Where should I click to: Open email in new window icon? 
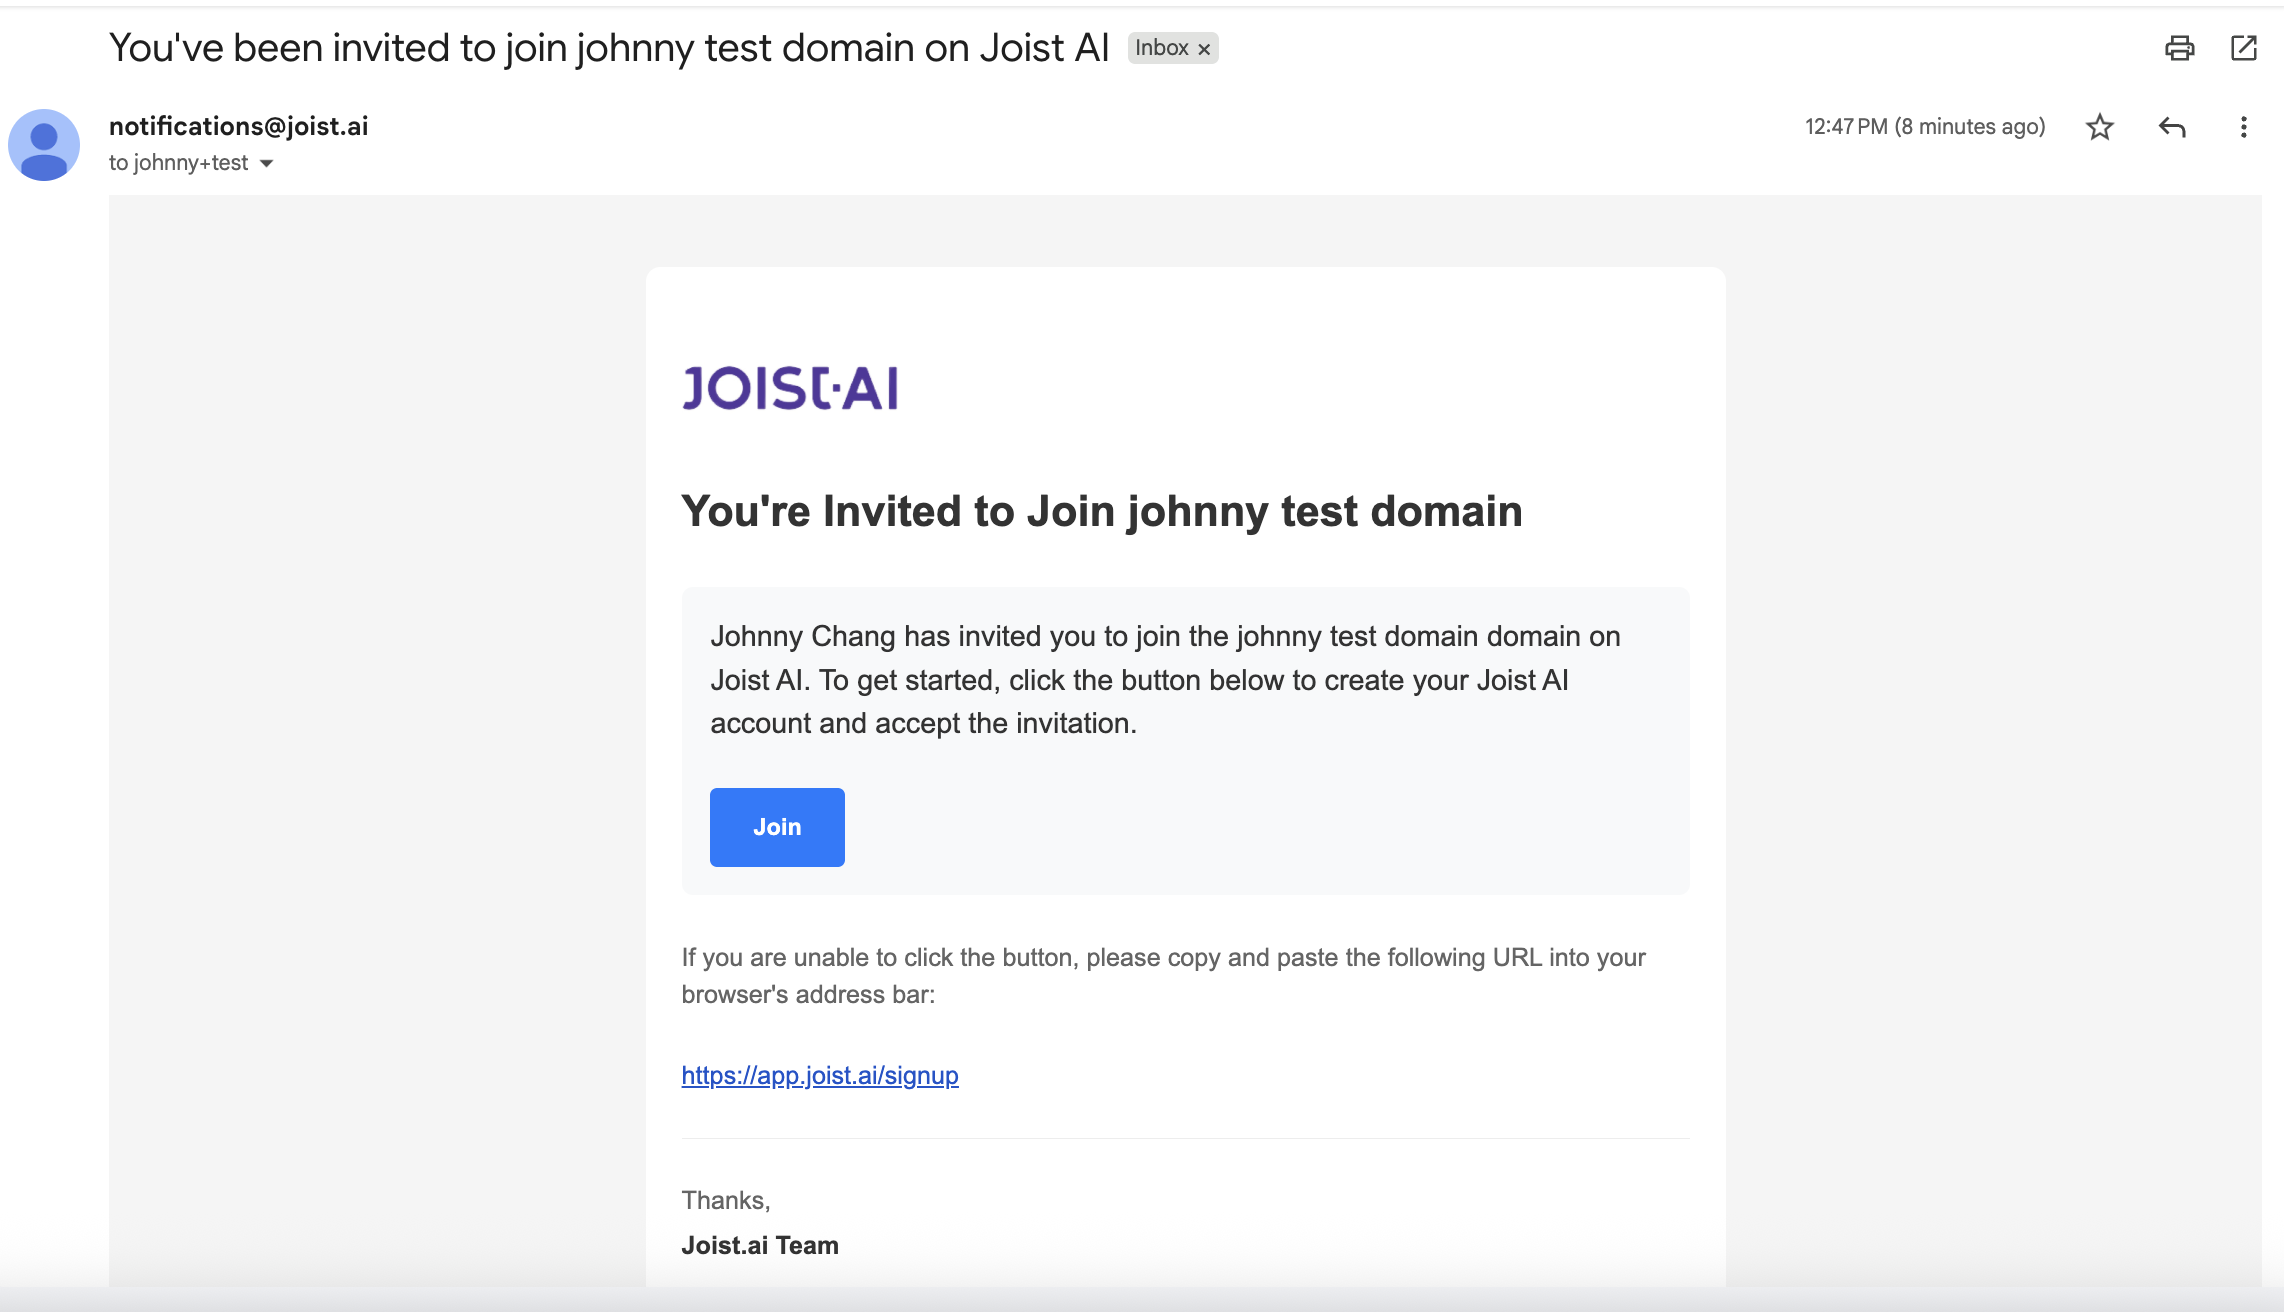click(2243, 48)
